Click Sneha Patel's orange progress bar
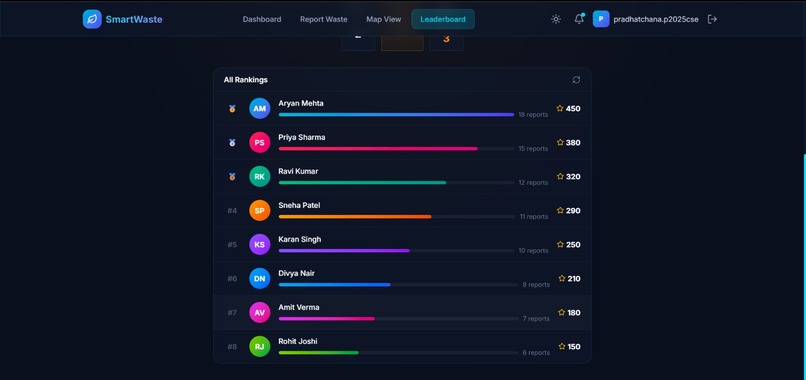 (x=396, y=216)
